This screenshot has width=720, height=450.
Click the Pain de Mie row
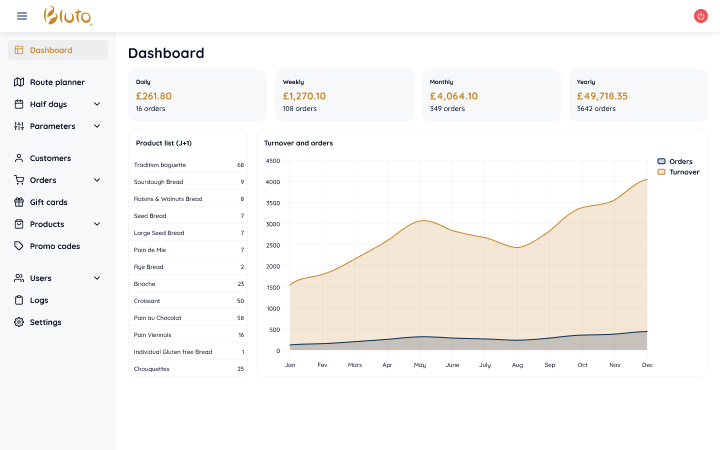tap(188, 250)
